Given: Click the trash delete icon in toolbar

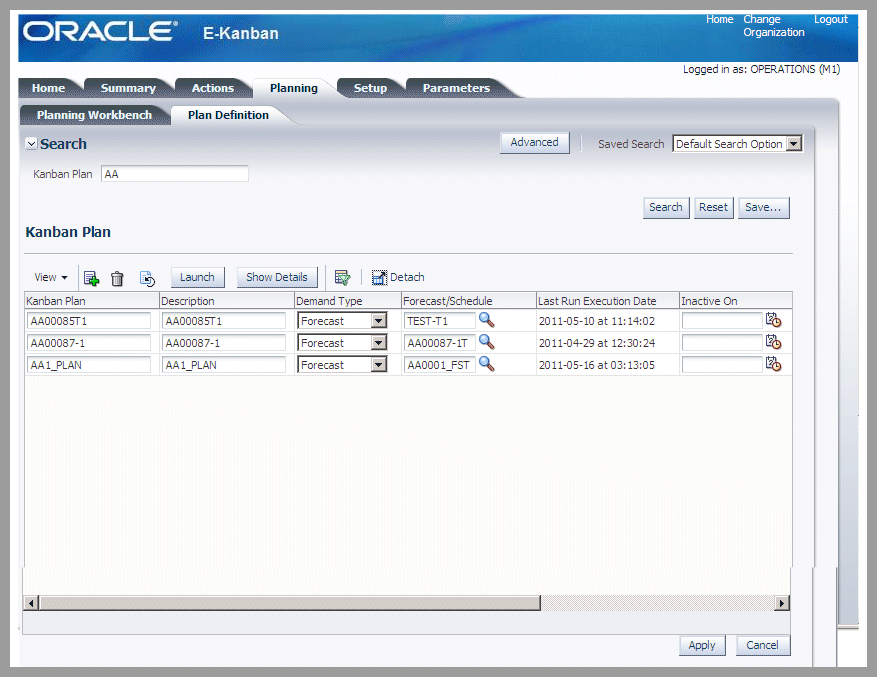Looking at the screenshot, I should (x=117, y=278).
